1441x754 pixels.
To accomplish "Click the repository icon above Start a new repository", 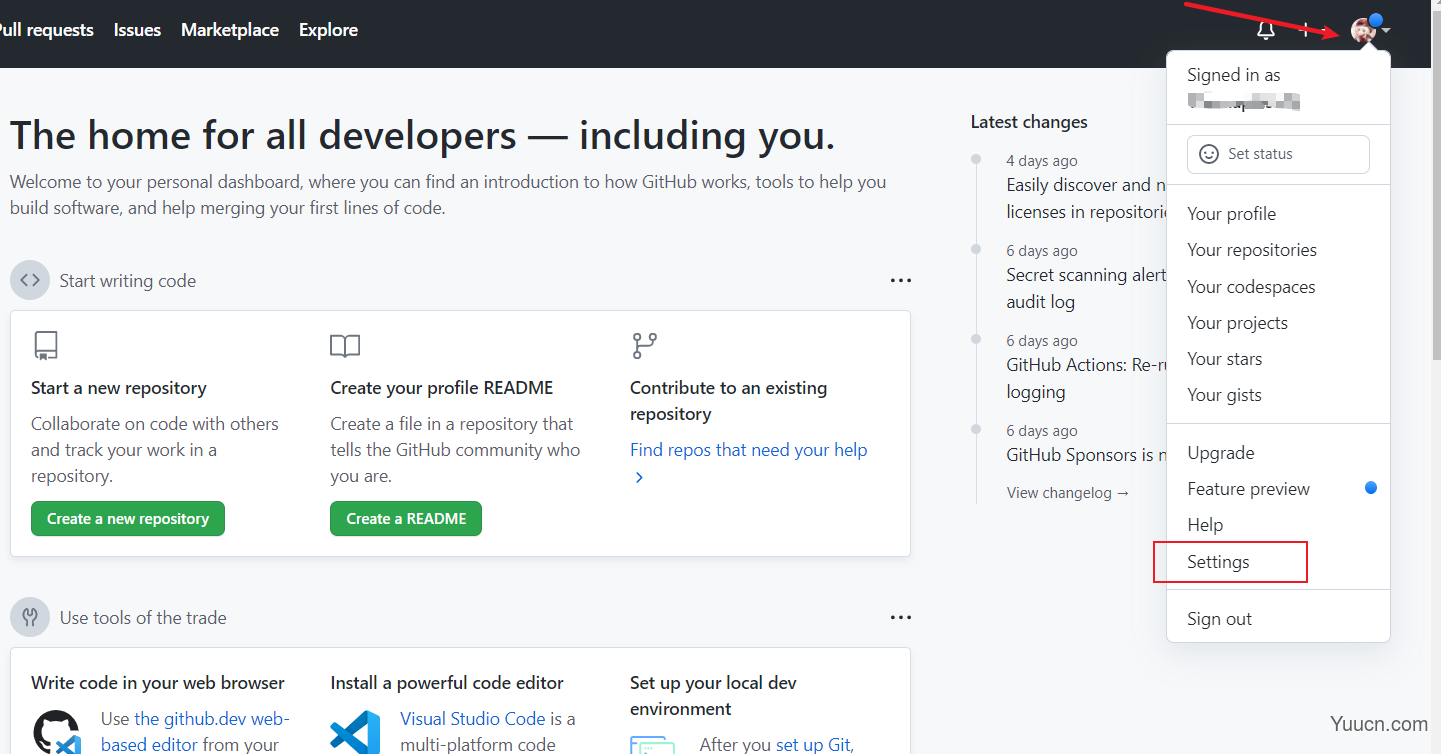I will 45,346.
